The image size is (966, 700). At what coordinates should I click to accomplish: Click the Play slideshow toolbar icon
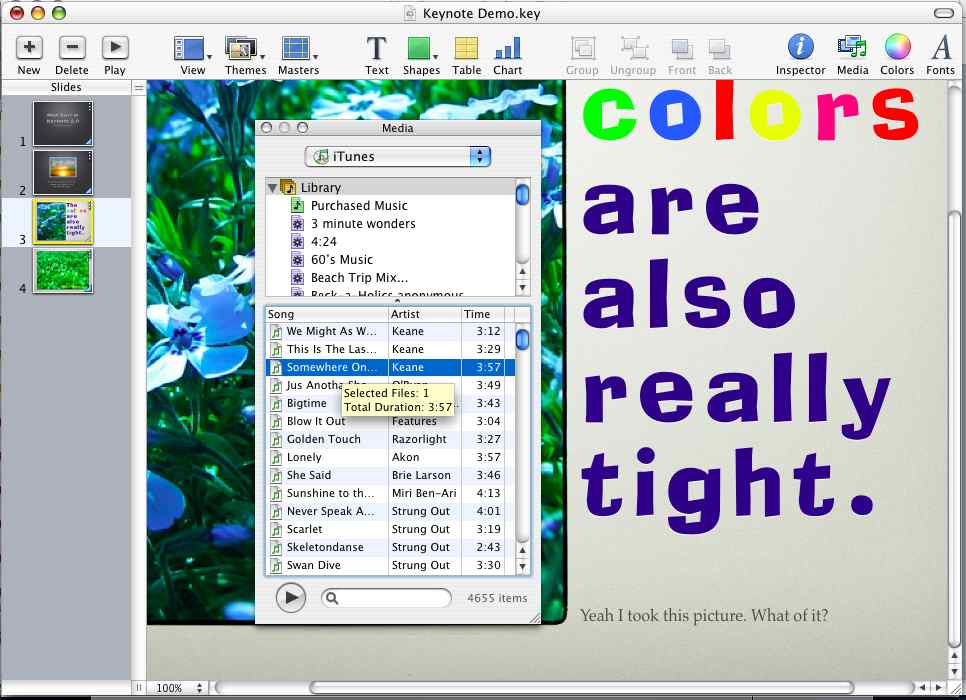[x=115, y=48]
